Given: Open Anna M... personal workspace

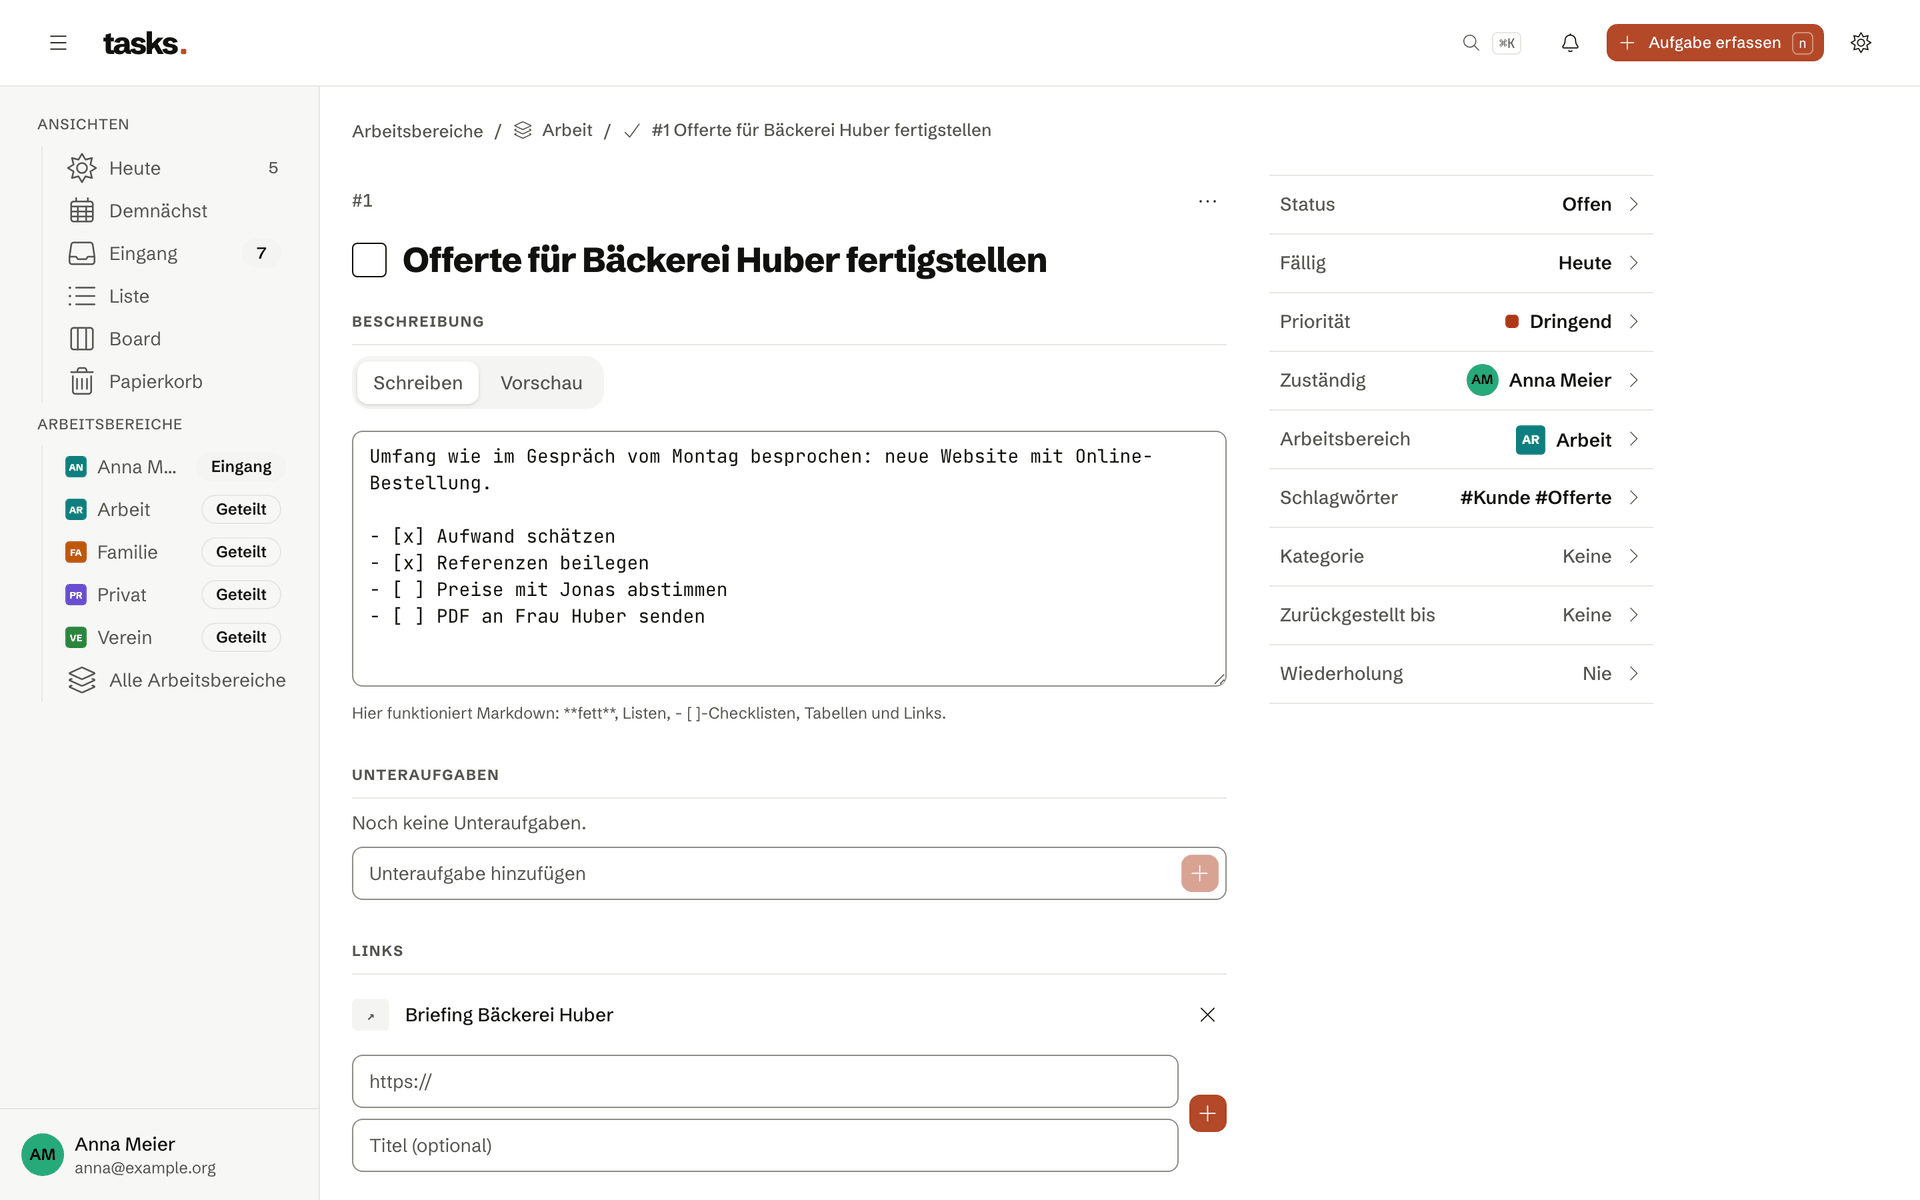Looking at the screenshot, I should pos(173,467).
